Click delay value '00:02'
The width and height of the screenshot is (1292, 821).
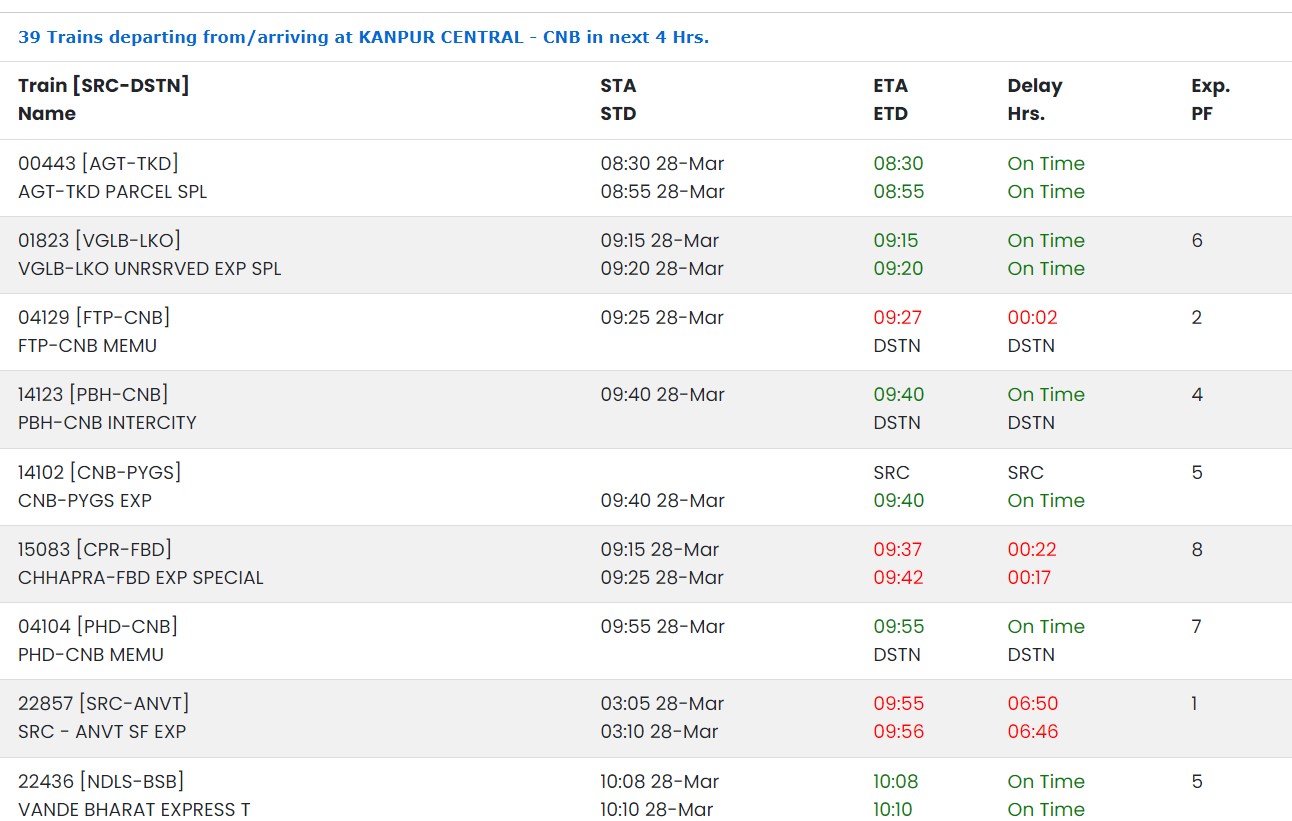pos(1032,318)
